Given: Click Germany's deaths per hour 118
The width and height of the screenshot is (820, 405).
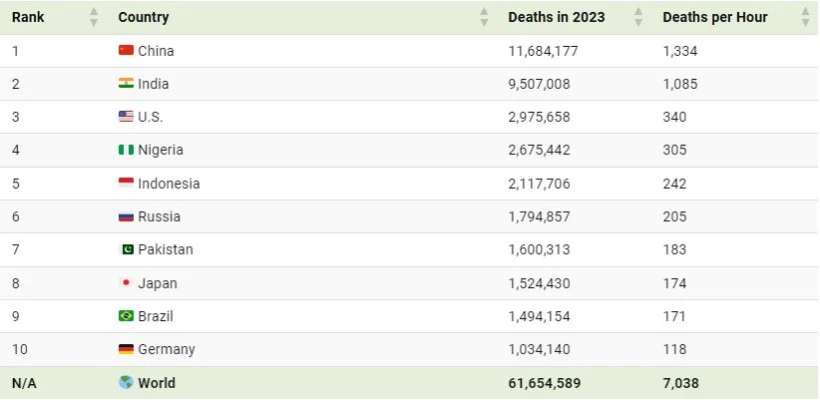Looking at the screenshot, I should [674, 349].
